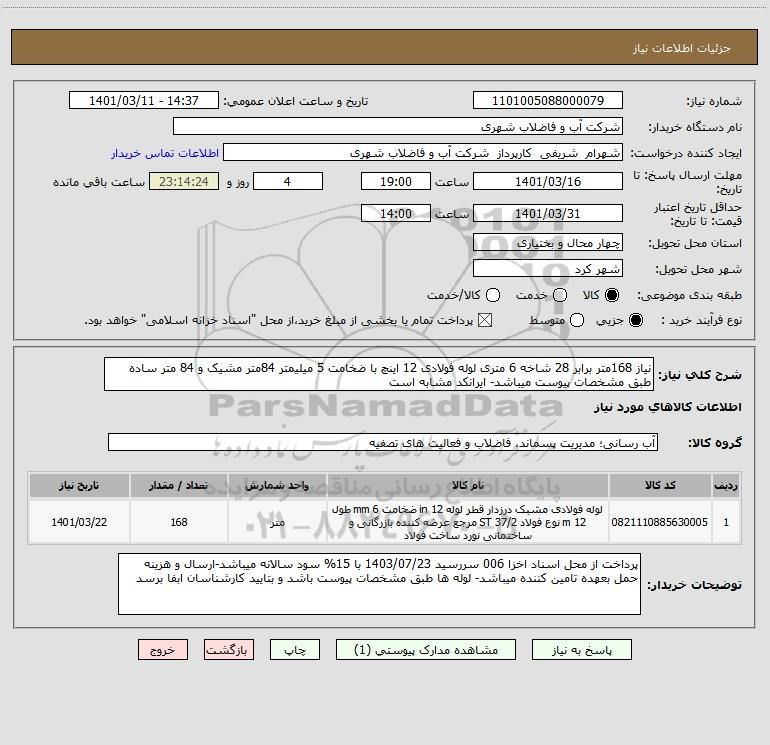Select the کالا radio button
The height and width of the screenshot is (745, 770).
[x=612, y=295]
